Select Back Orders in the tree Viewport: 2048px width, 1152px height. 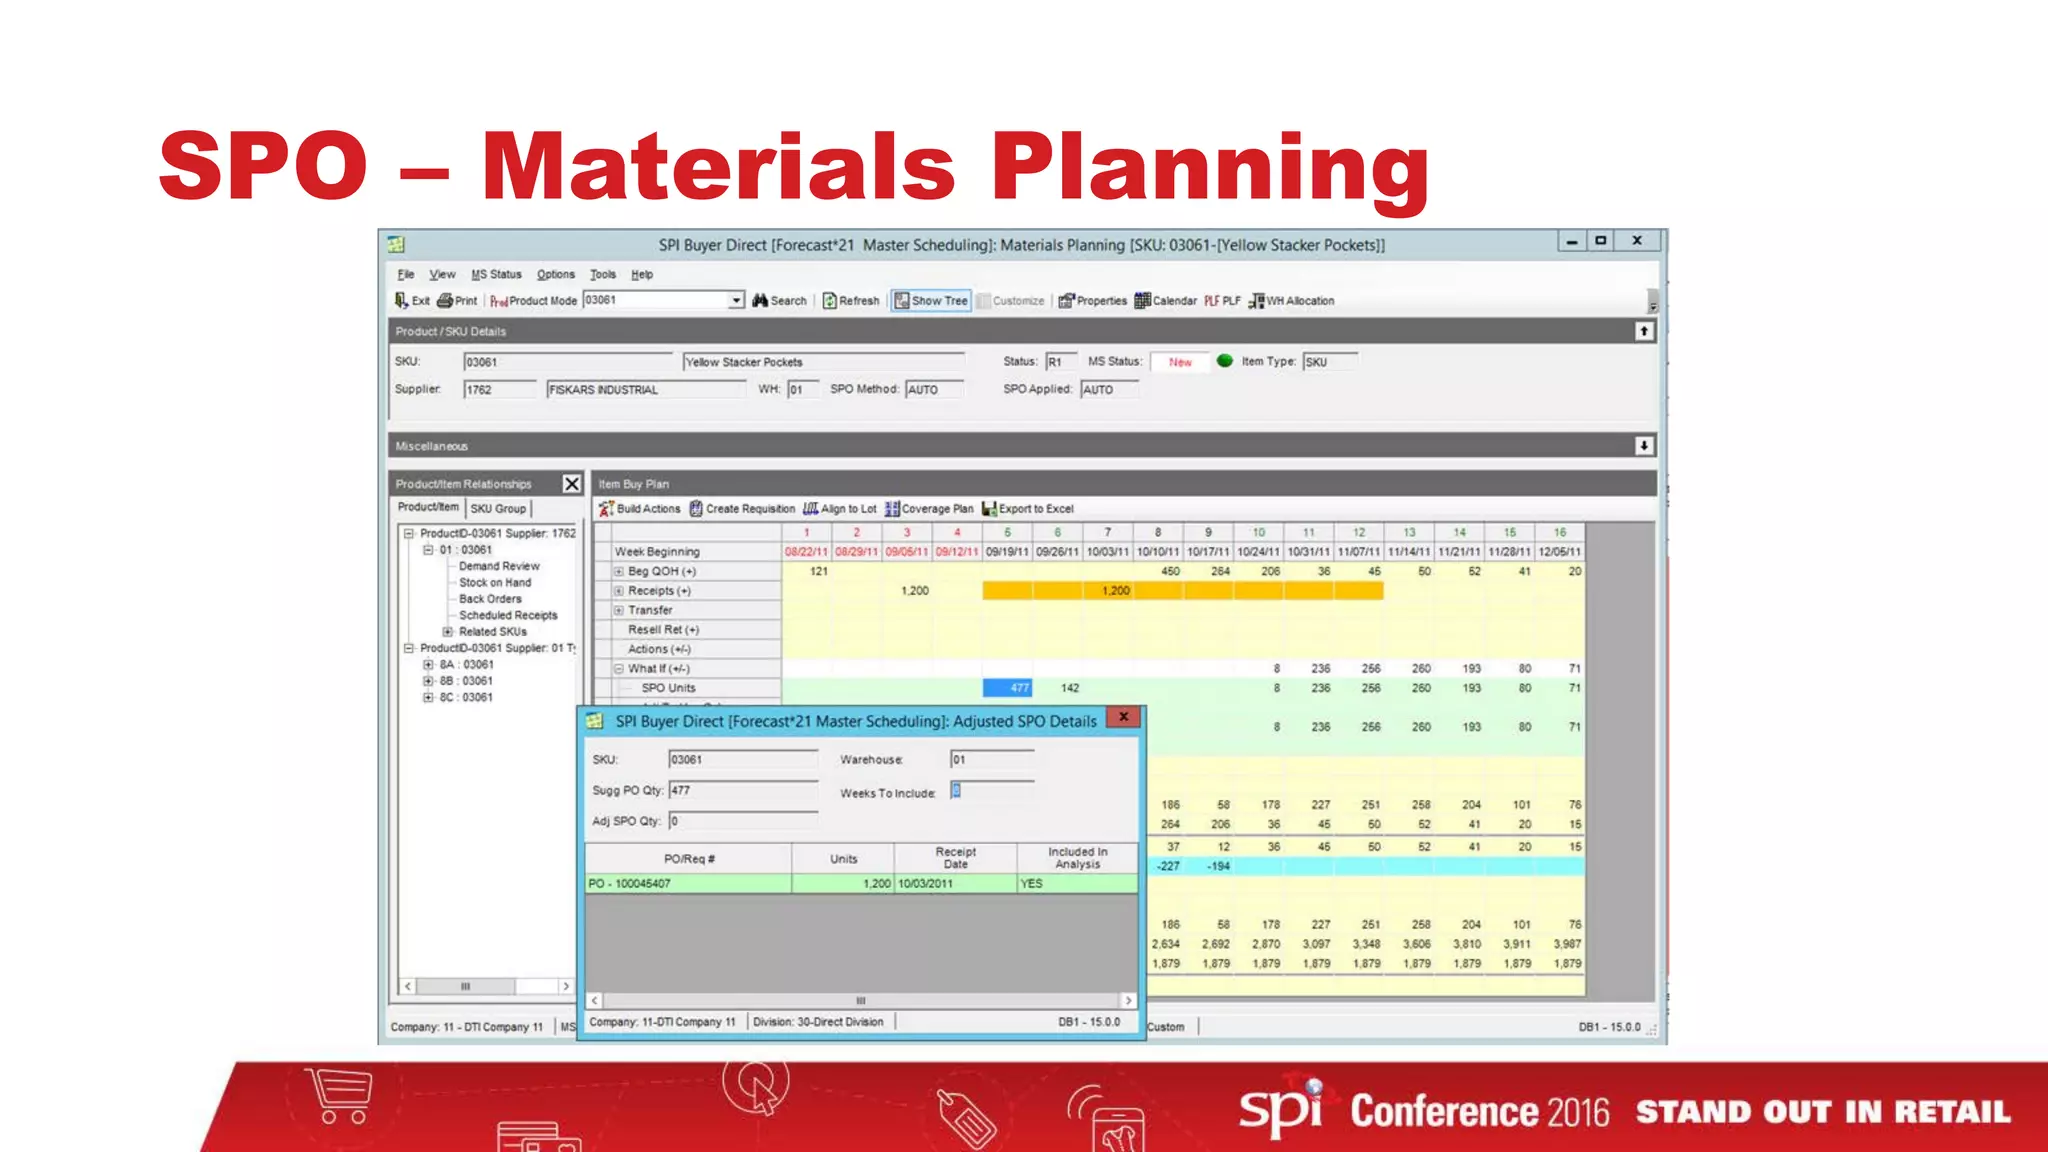click(x=490, y=599)
